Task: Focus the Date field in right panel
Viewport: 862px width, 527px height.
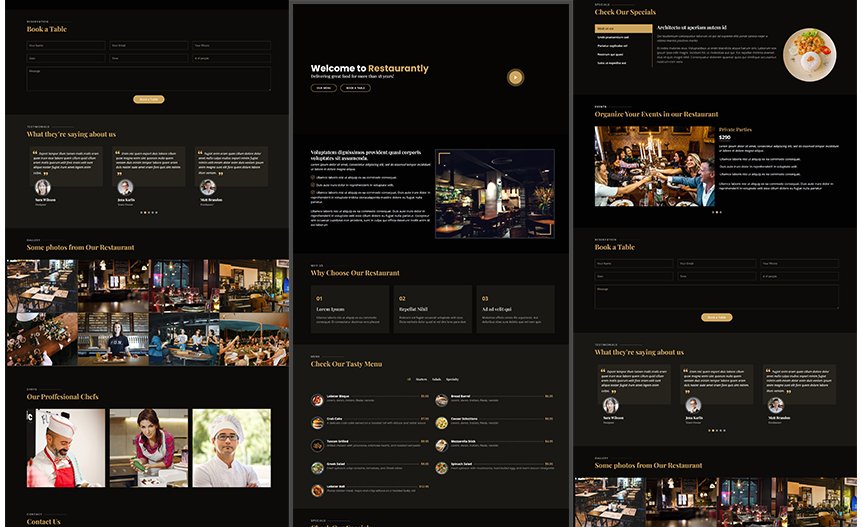Action: tap(634, 276)
